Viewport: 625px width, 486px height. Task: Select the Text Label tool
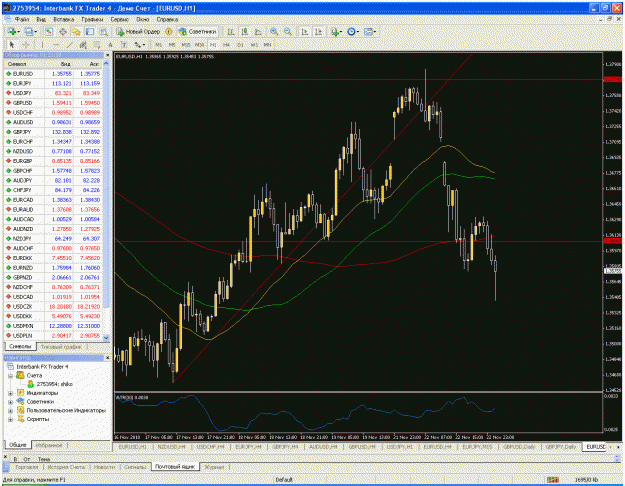pyautogui.click(x=124, y=45)
